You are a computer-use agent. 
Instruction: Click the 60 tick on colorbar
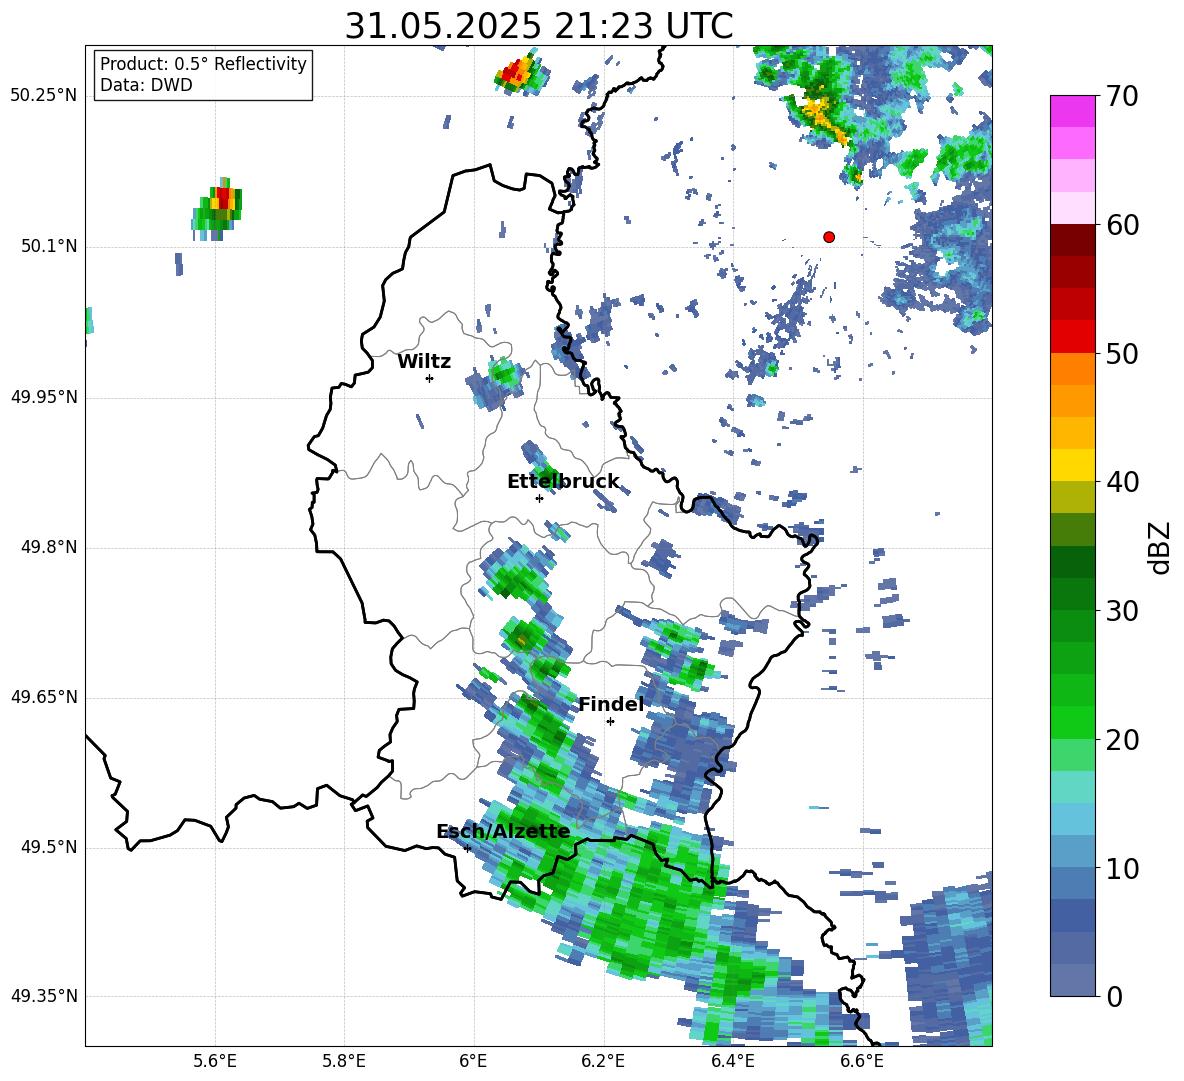1123,225
